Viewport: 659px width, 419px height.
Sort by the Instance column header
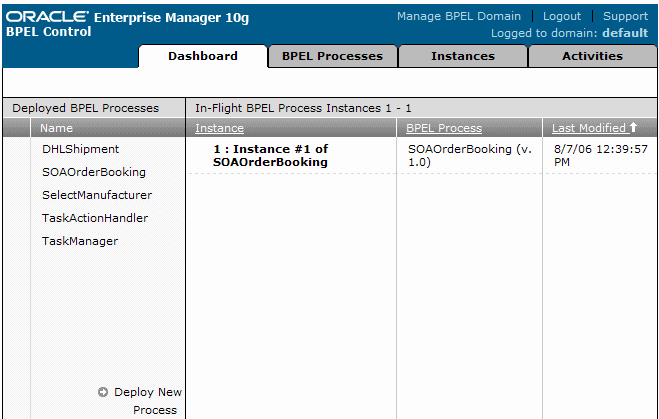(x=219, y=128)
